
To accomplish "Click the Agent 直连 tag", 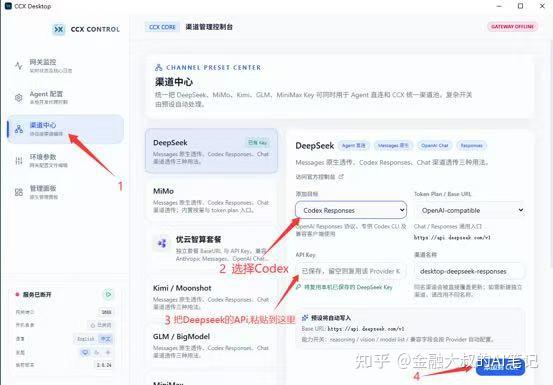I will click(x=354, y=145).
